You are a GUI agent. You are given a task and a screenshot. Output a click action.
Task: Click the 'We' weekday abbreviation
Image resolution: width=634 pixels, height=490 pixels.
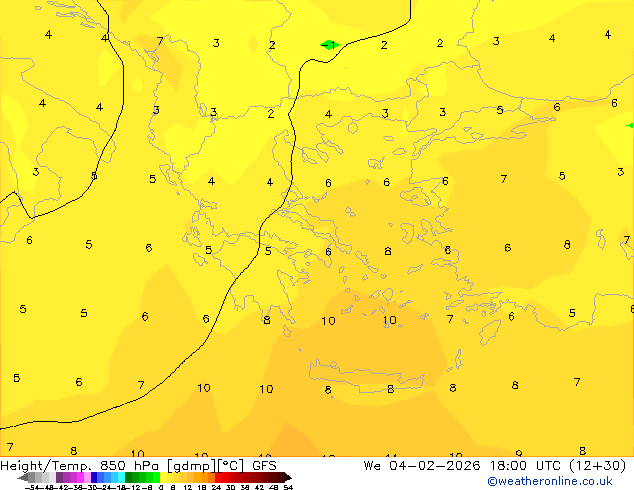point(372,466)
